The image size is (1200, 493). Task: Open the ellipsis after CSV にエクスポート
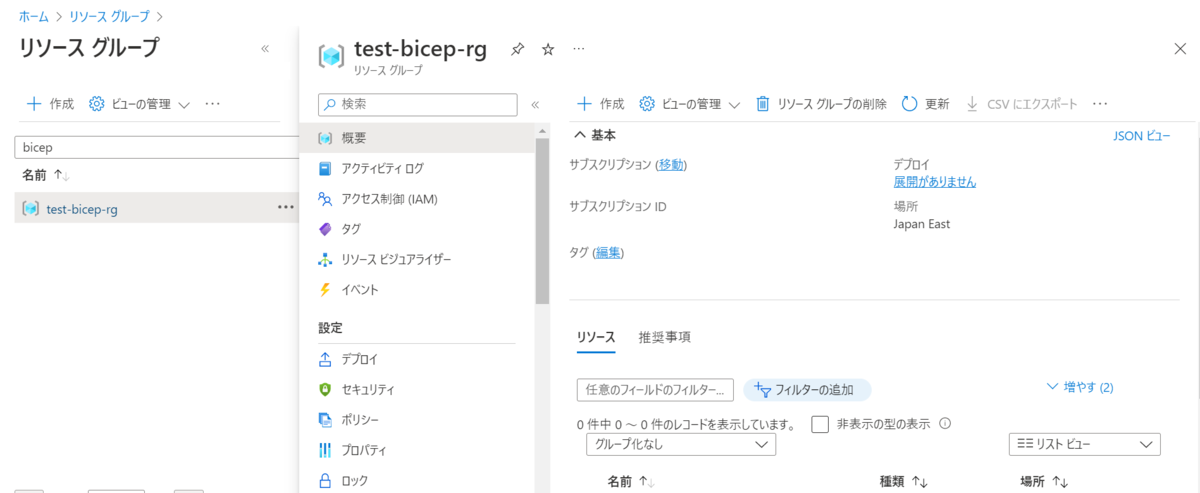(1100, 104)
